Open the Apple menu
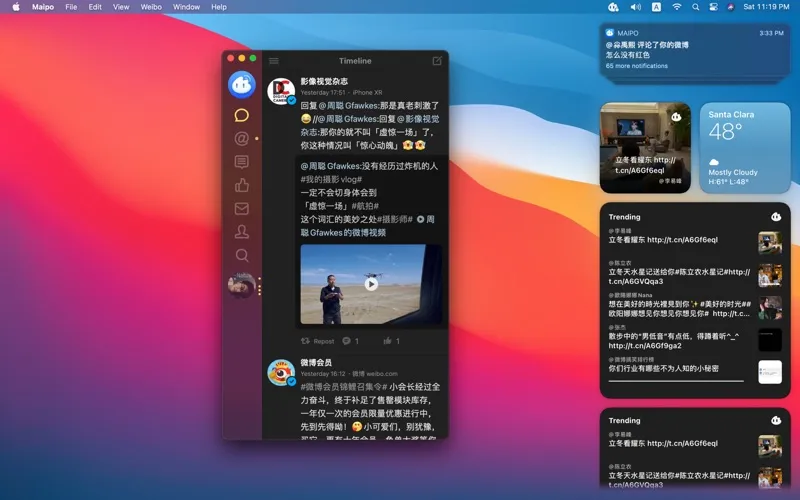The image size is (800, 500). pyautogui.click(x=16, y=7)
